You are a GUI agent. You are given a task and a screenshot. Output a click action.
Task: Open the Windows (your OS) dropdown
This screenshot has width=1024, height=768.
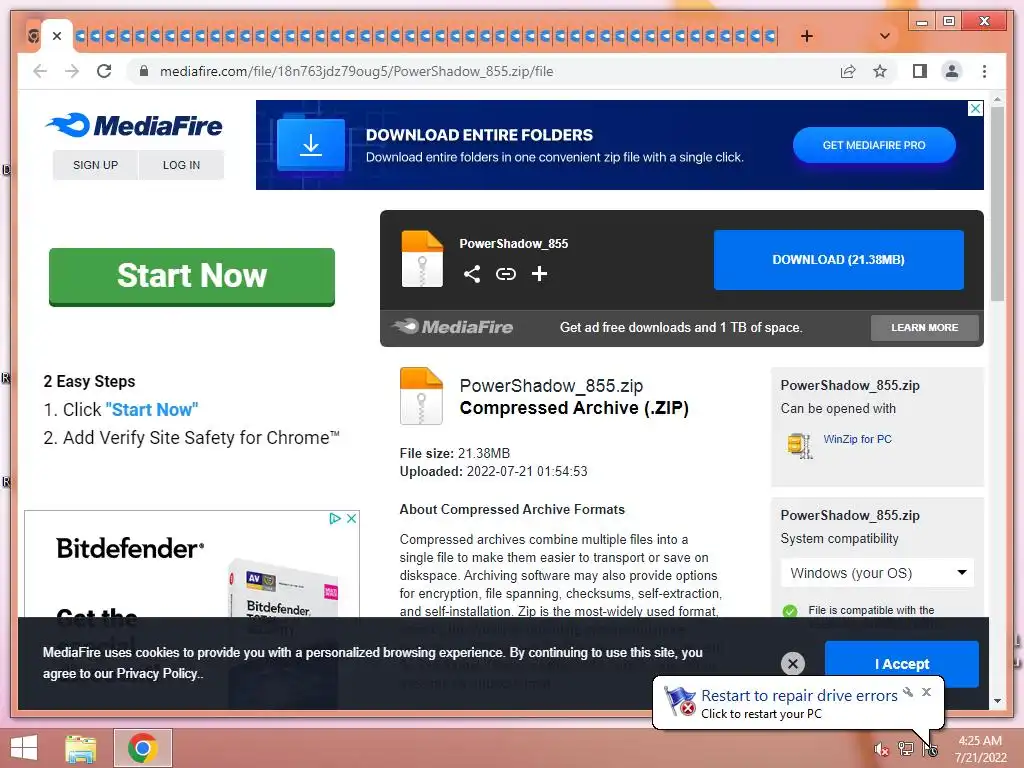(x=877, y=573)
